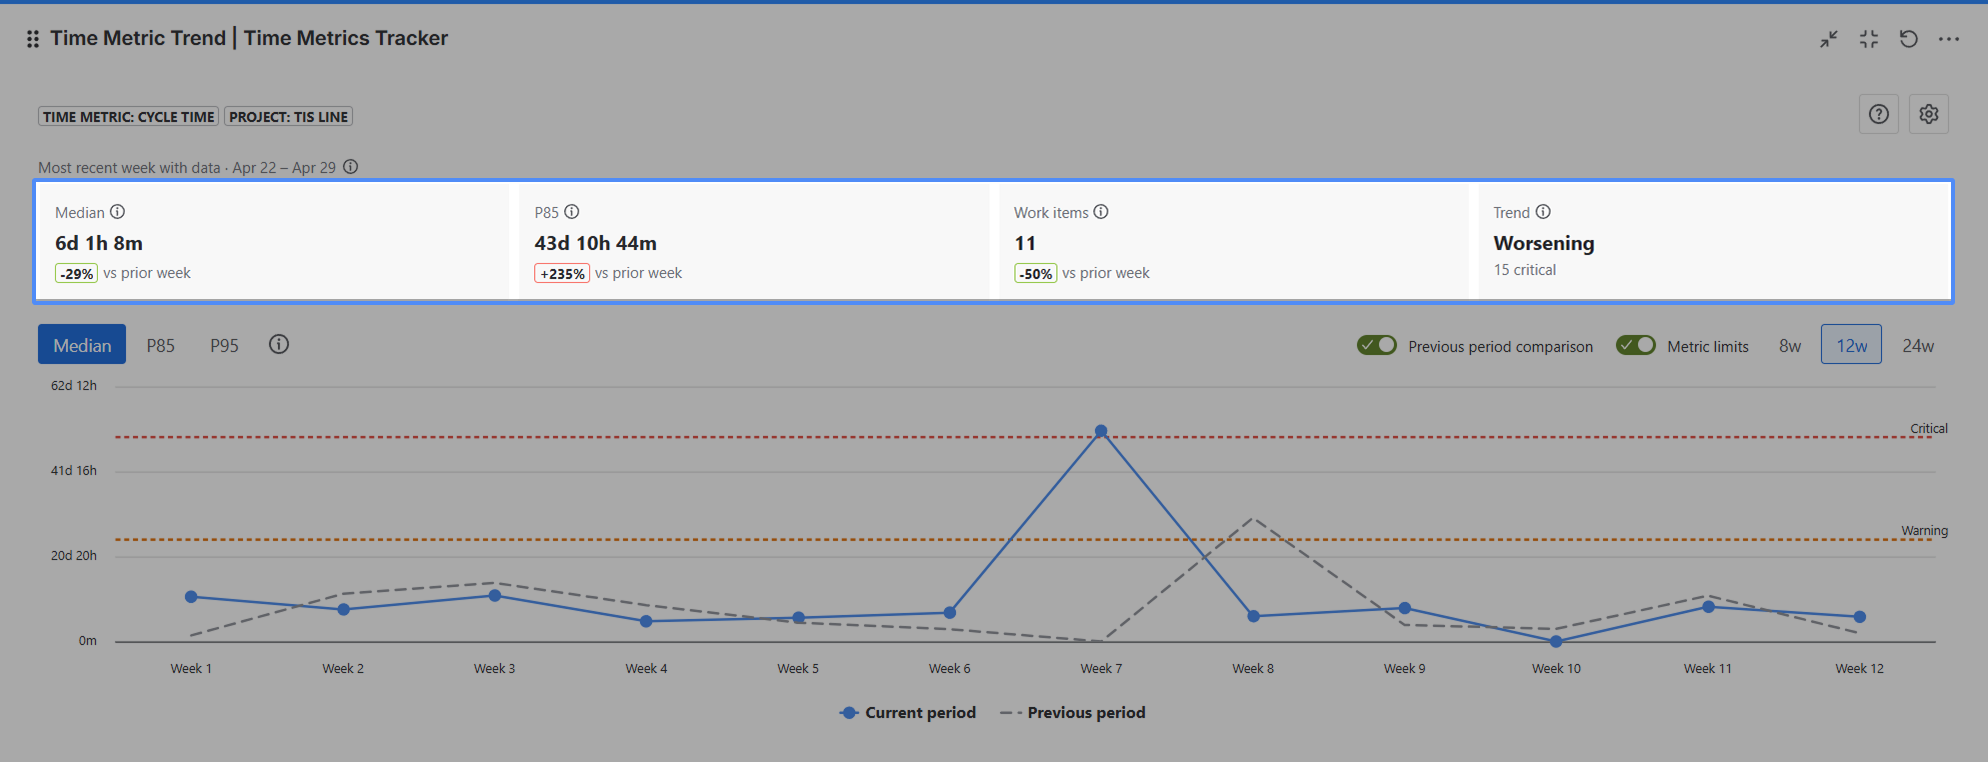Disable the Metric limits toggle

tap(1635, 345)
